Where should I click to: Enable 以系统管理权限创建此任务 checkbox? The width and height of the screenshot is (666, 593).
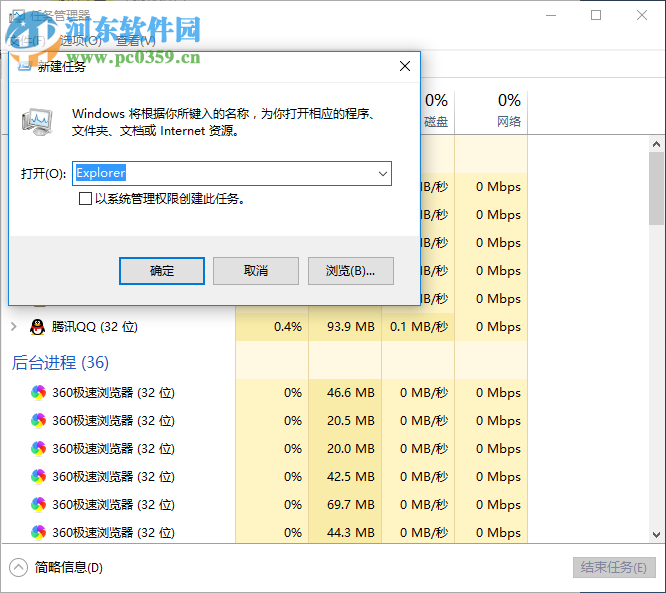(85, 198)
